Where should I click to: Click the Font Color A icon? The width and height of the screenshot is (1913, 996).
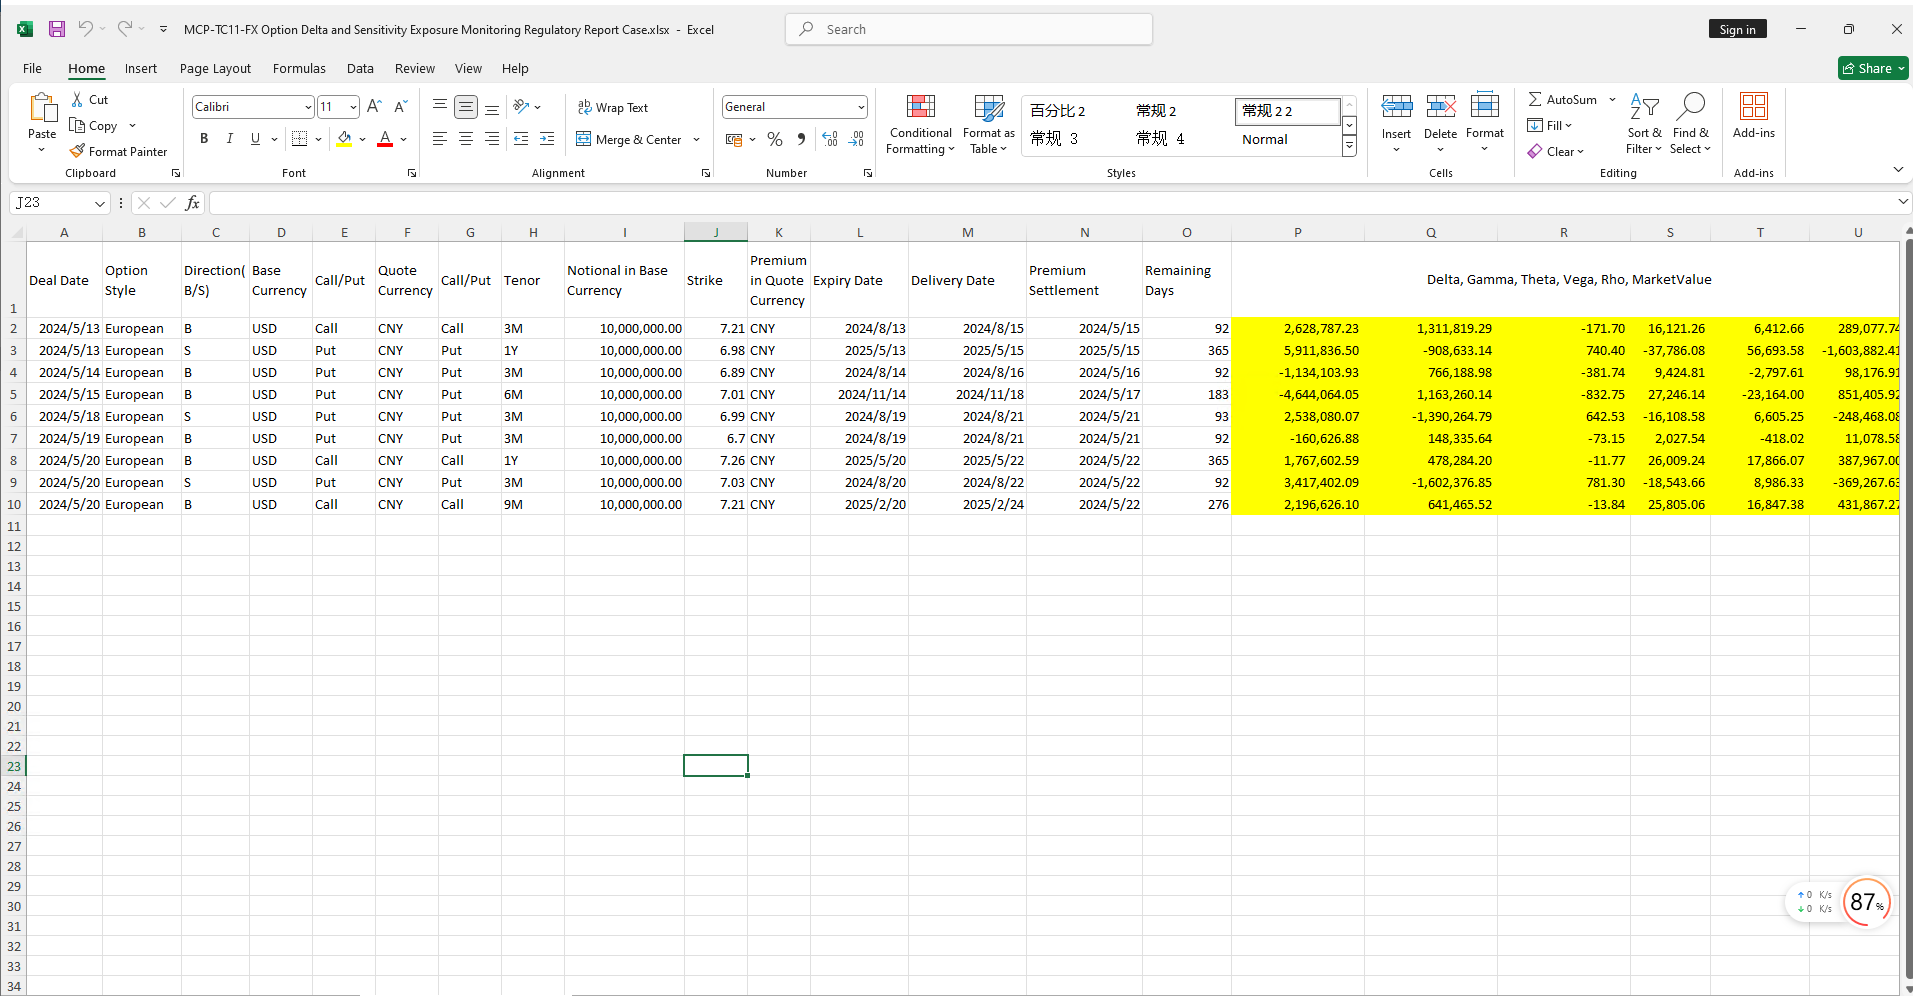[385, 139]
